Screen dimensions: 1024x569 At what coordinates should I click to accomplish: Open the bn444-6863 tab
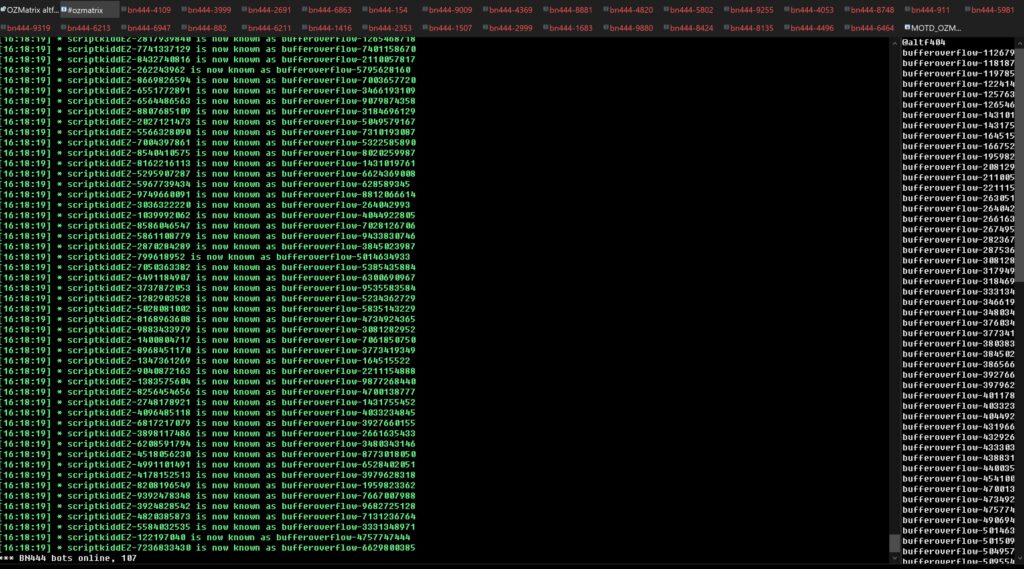[327, 10]
